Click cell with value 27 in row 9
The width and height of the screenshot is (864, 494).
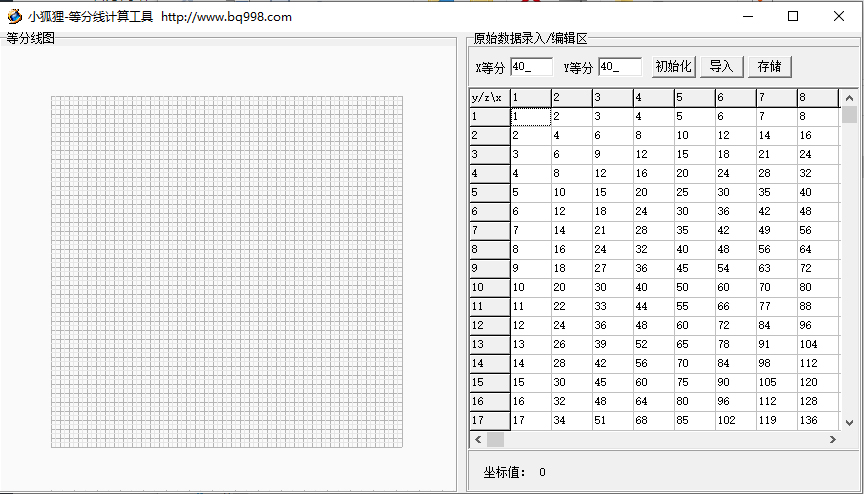[x=613, y=268]
